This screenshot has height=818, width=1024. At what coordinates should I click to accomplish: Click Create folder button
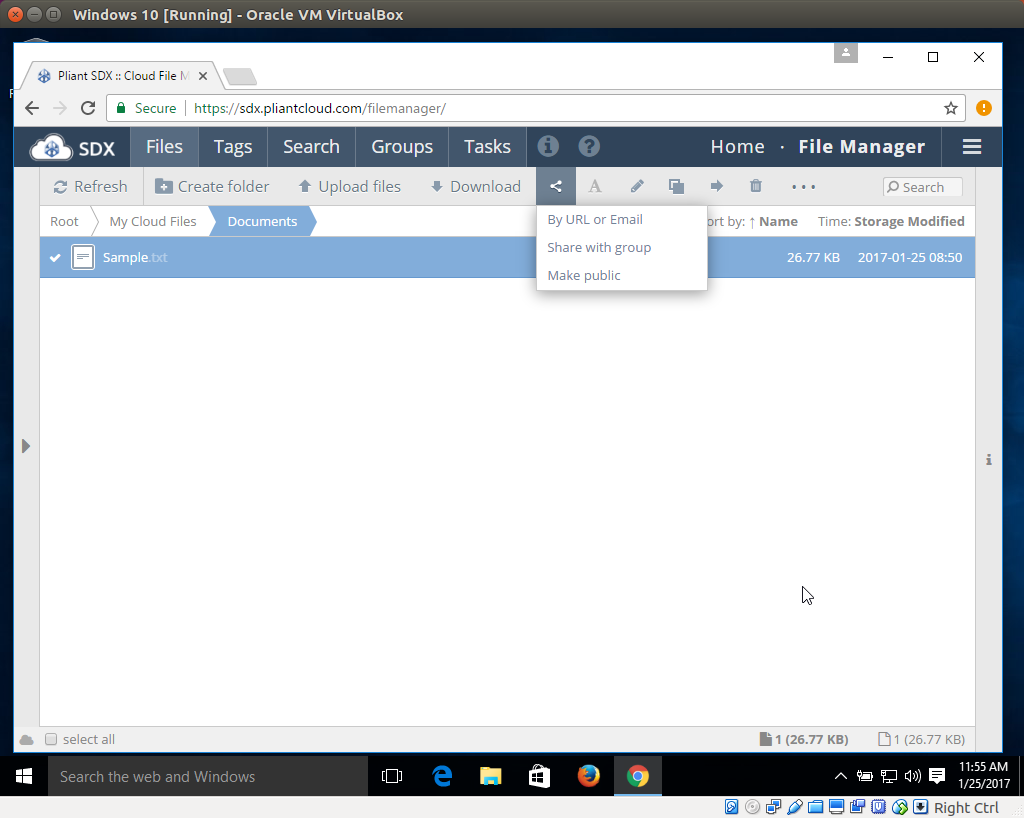pos(212,187)
